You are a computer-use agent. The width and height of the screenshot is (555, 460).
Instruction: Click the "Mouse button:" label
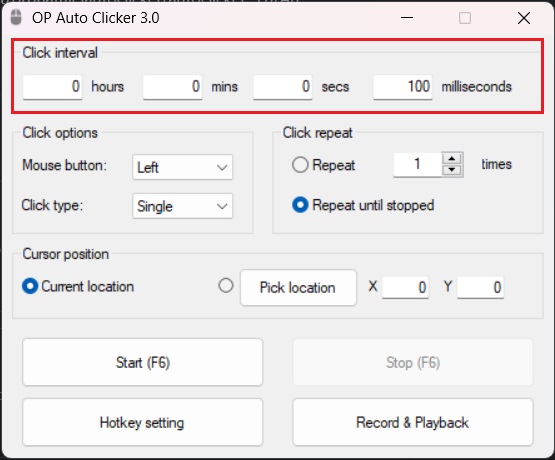pyautogui.click(x=64, y=165)
